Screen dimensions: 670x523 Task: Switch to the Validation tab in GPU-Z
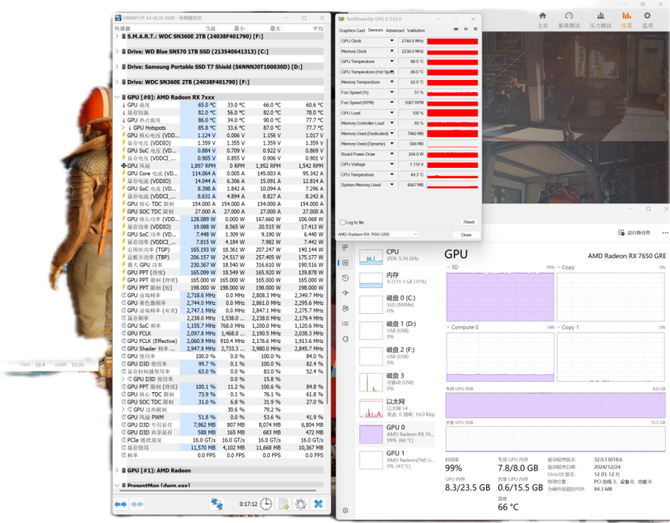(x=415, y=30)
